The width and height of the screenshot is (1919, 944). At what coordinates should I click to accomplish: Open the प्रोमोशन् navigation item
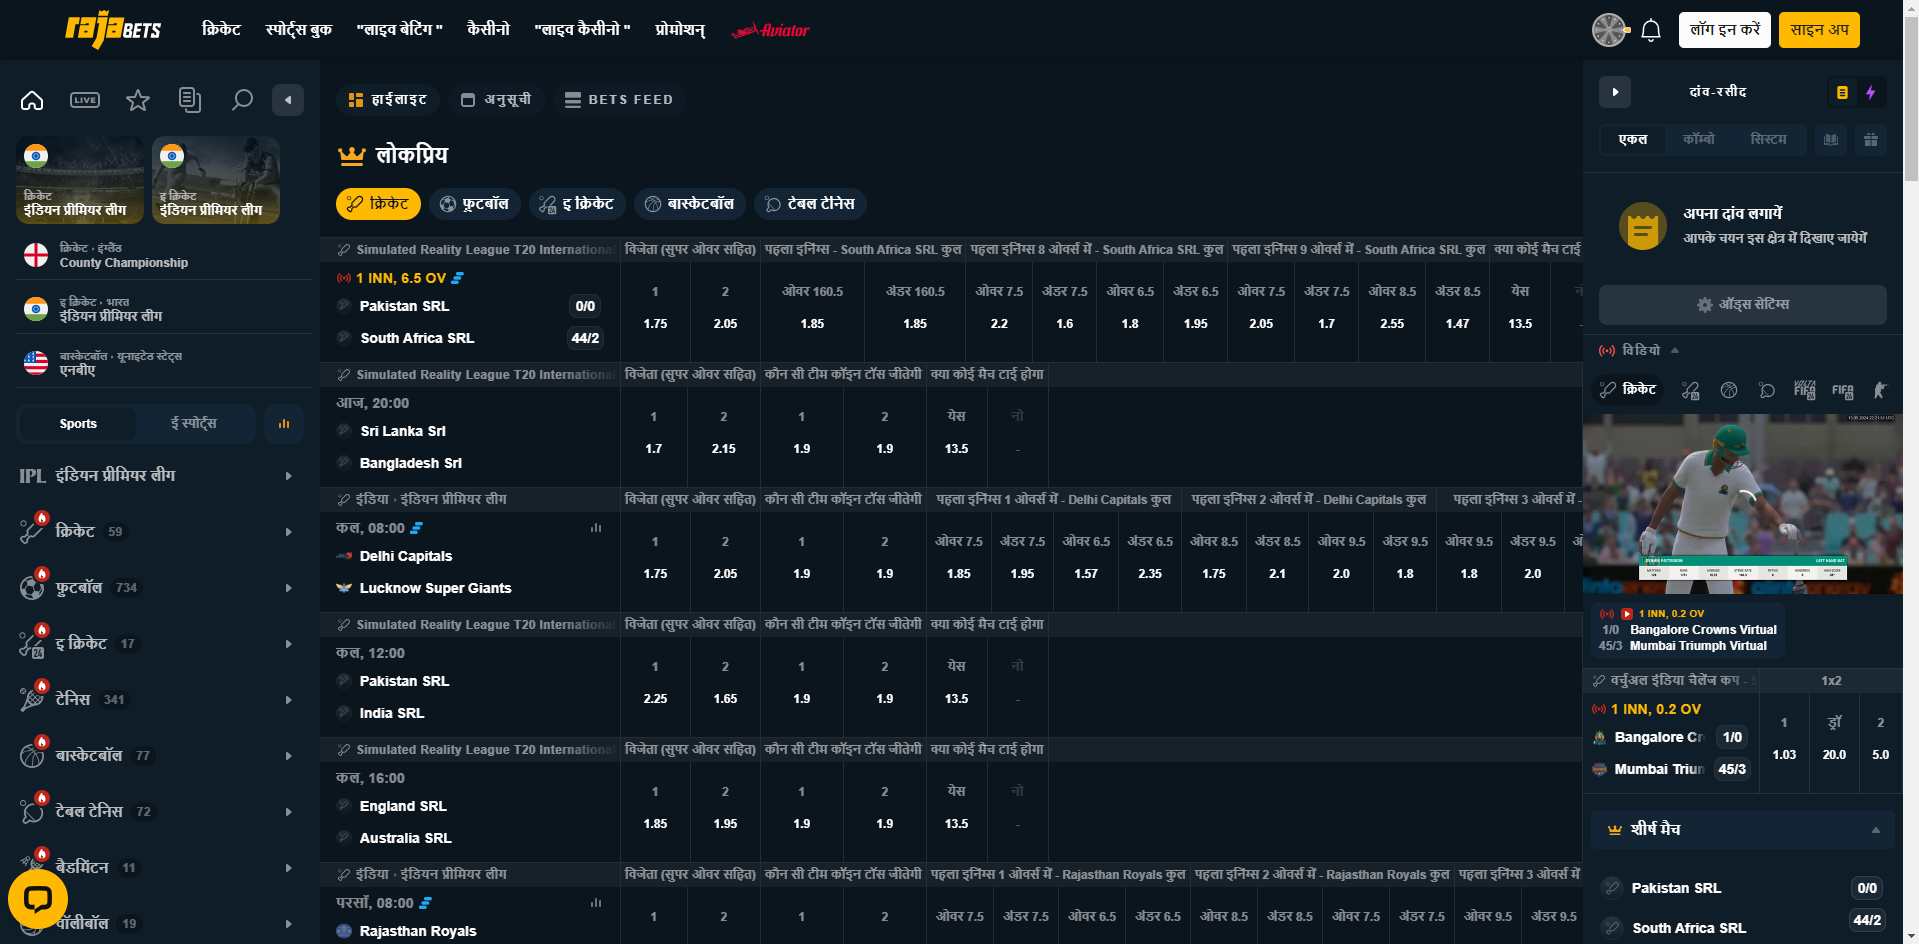(x=680, y=30)
